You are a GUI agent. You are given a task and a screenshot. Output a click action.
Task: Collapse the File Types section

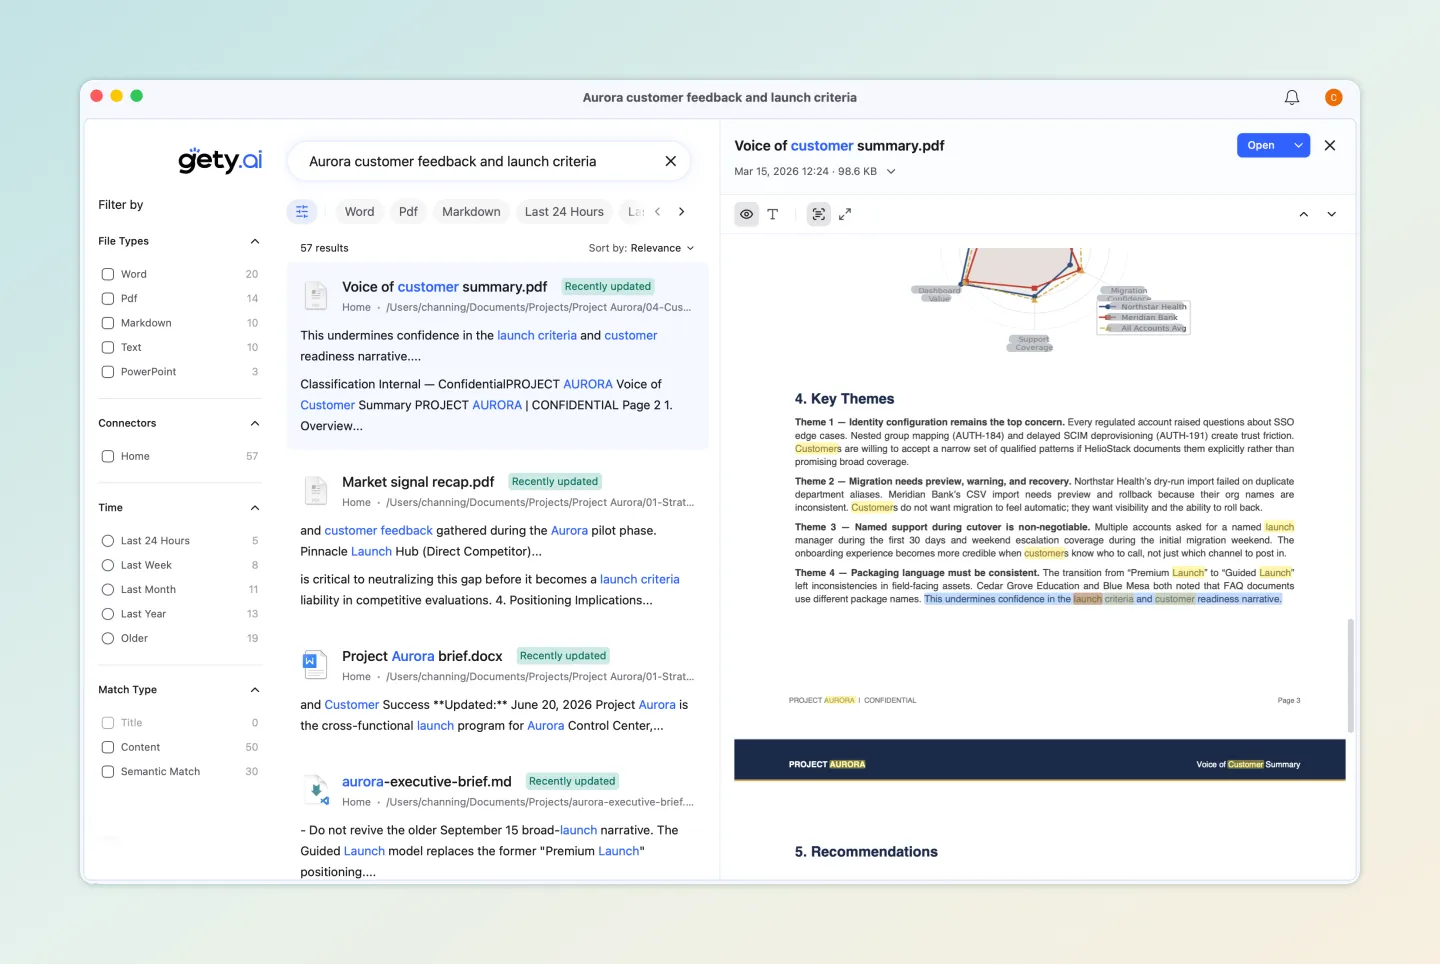click(255, 241)
